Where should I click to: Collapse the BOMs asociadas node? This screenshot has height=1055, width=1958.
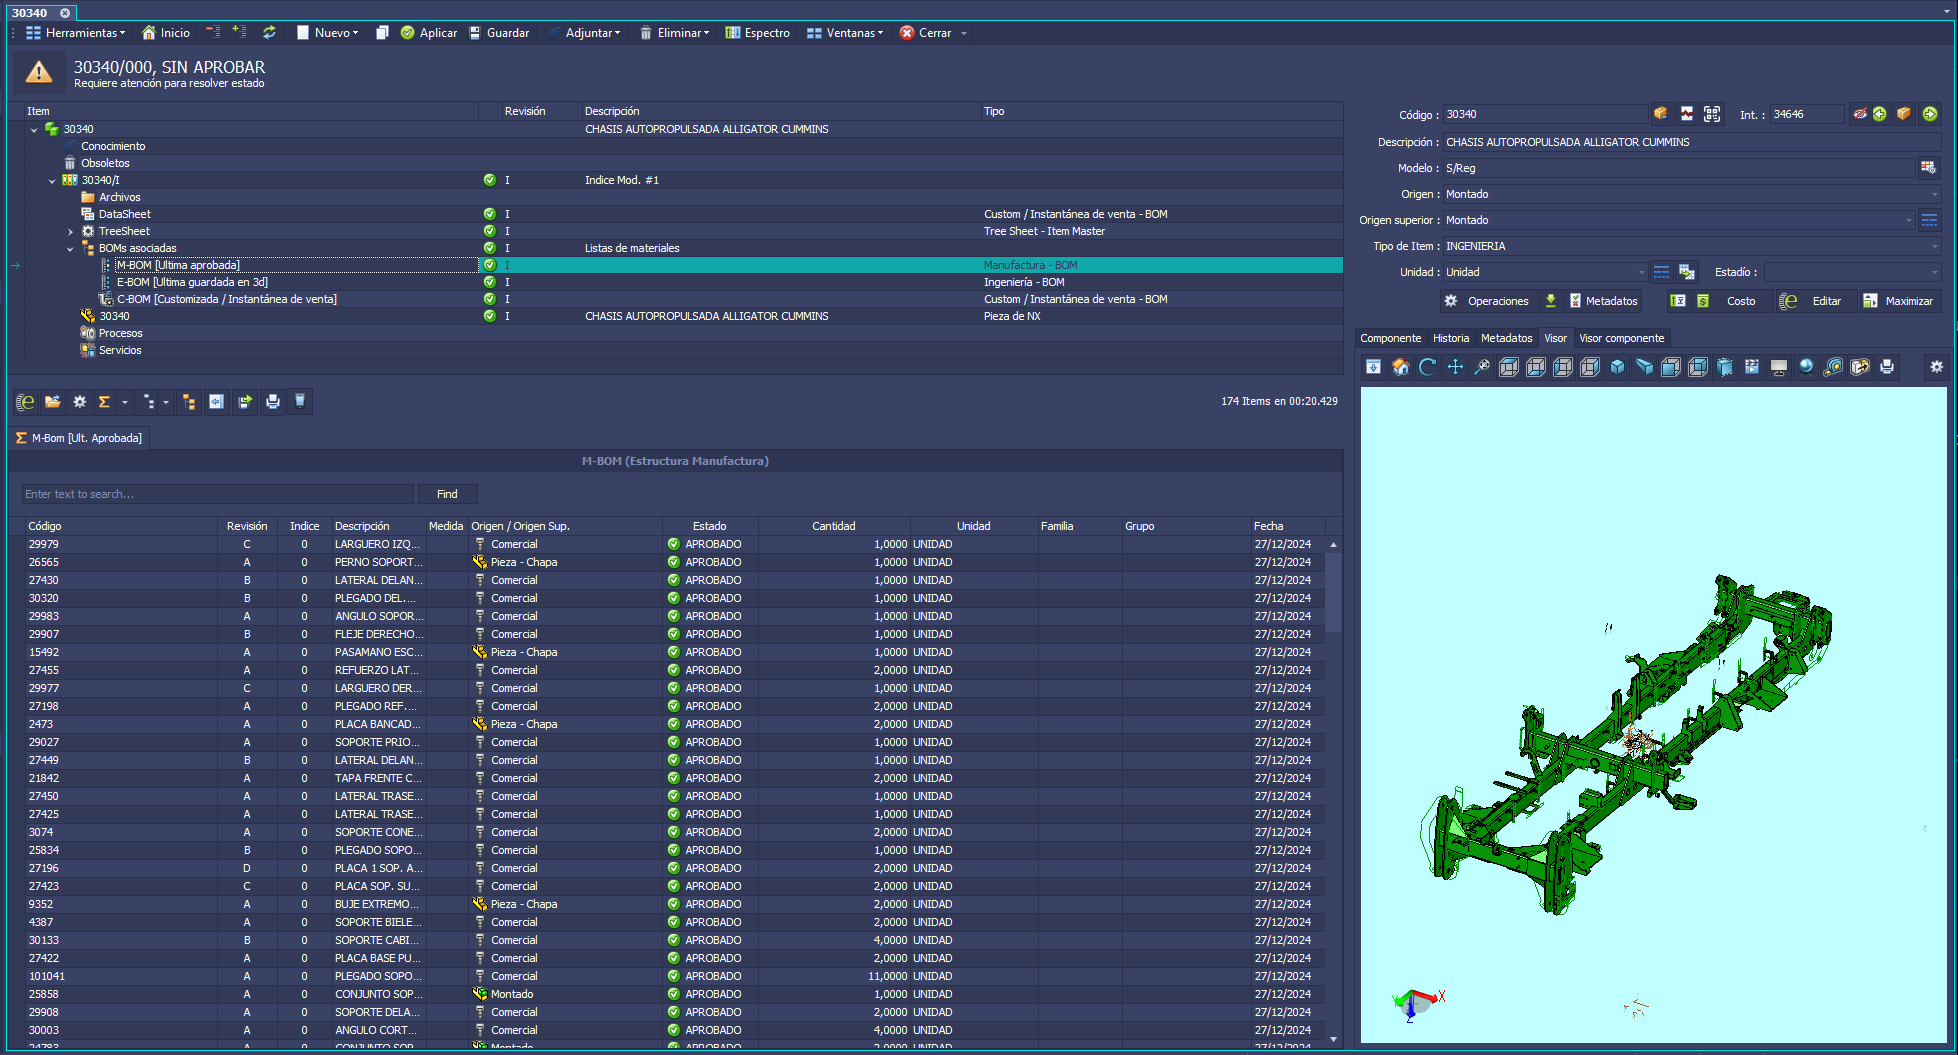click(70, 249)
